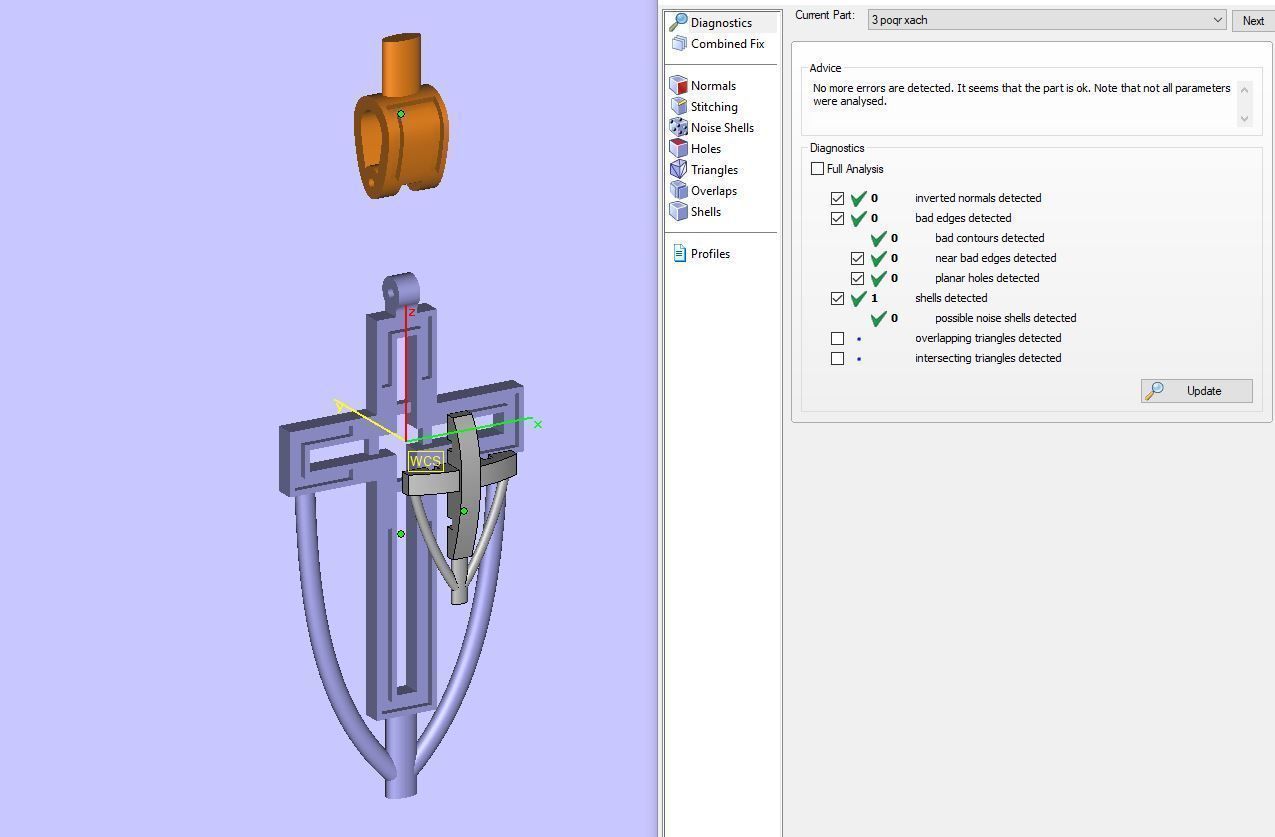Click the magnifier icon on Update button

coord(1155,391)
